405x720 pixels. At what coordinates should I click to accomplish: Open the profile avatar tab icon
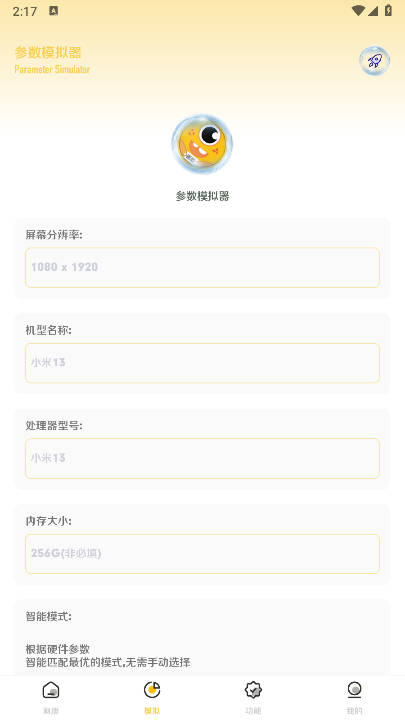pyautogui.click(x=354, y=690)
